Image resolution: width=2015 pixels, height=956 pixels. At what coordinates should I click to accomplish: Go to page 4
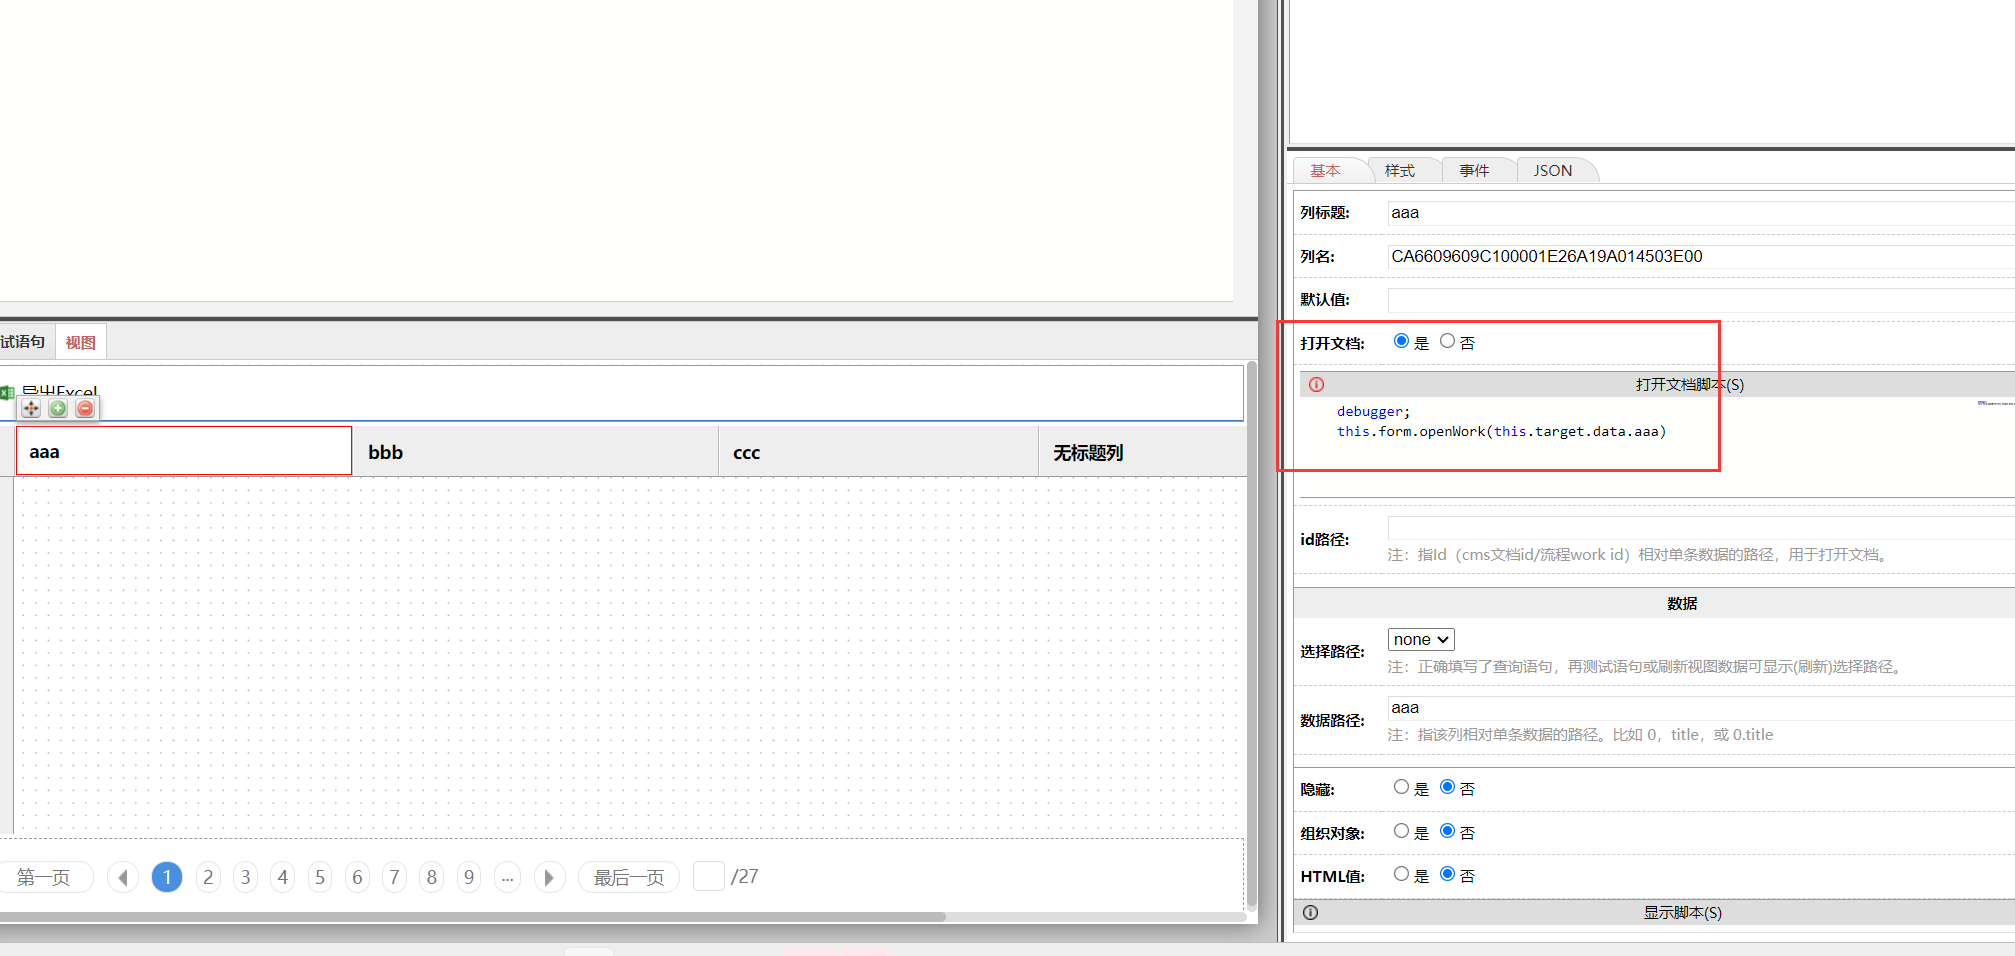pos(283,877)
